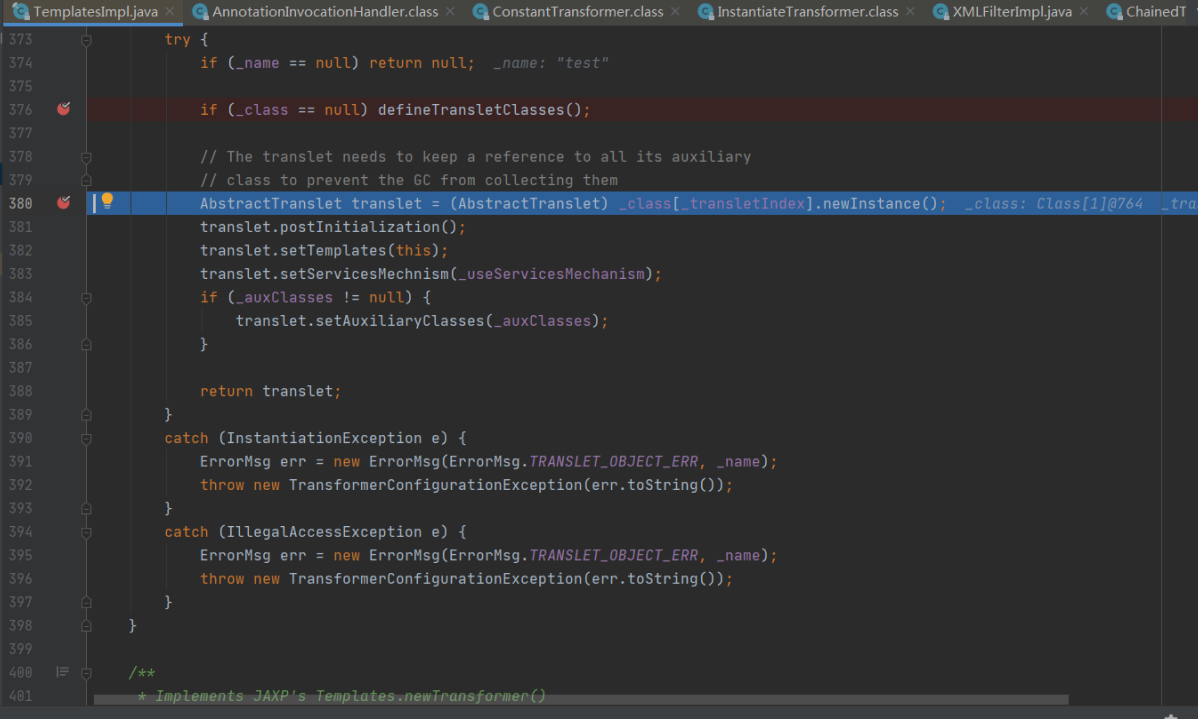
Task: Click the fold end marker at line 389
Action: pyautogui.click(x=86, y=414)
